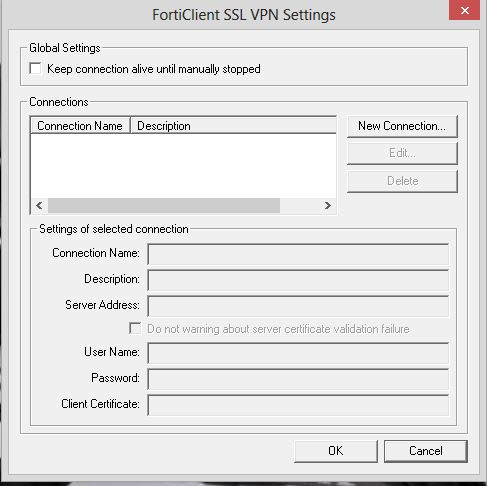Enable Keep connection alive until manually stopped
487x486 pixels.
coord(35,69)
